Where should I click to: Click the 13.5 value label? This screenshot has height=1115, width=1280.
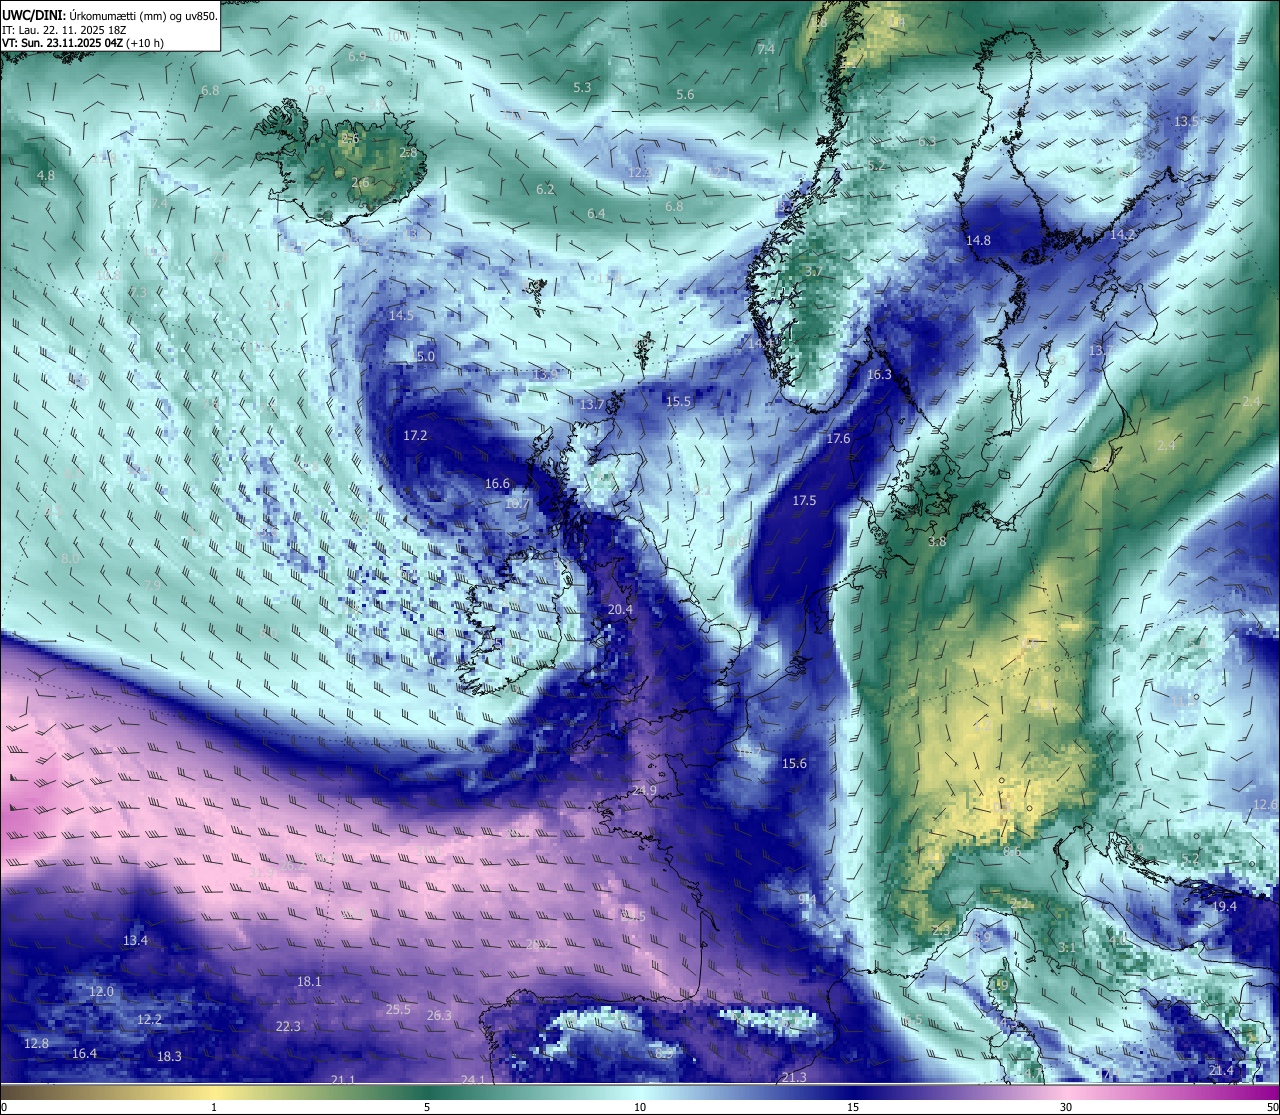[1186, 121]
